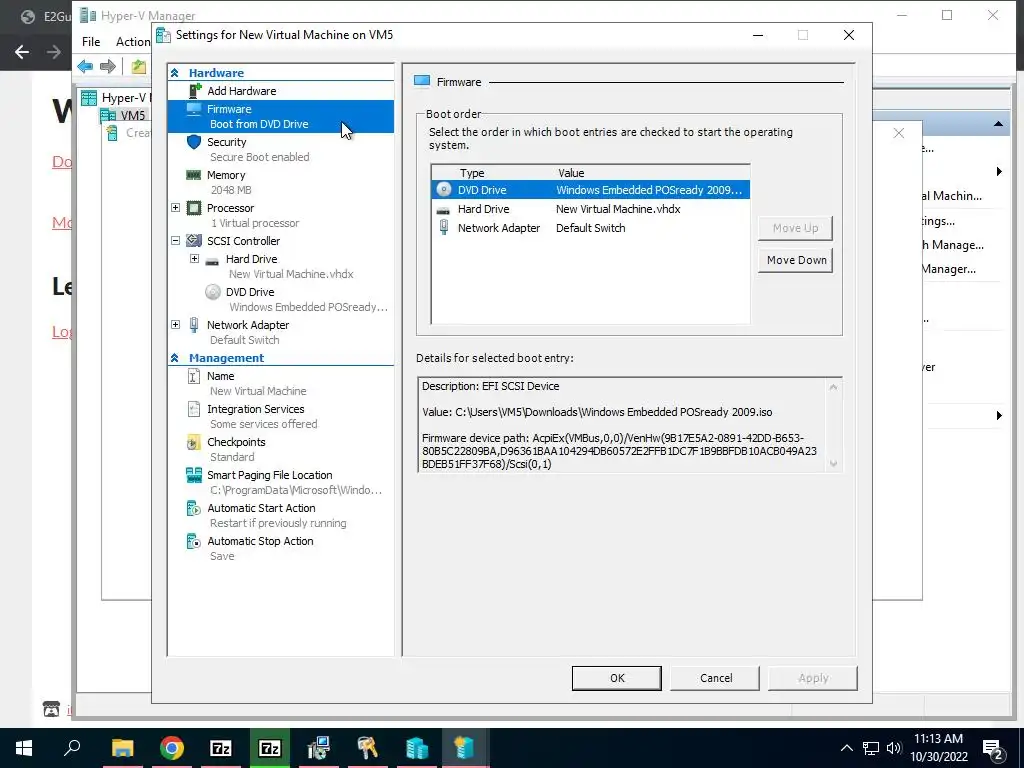This screenshot has height=768, width=1024.
Task: Click the Type column header
Action: pyautogui.click(x=472, y=173)
